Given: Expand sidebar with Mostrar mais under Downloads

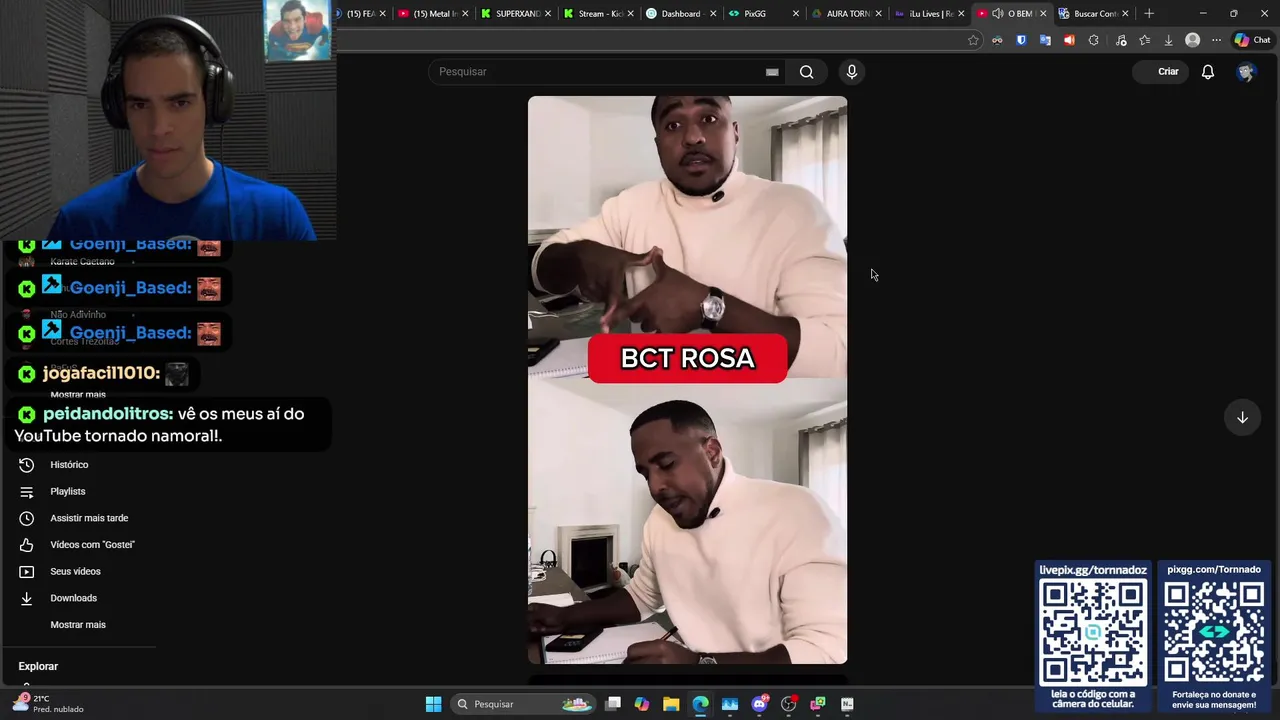Looking at the screenshot, I should pos(78,625).
